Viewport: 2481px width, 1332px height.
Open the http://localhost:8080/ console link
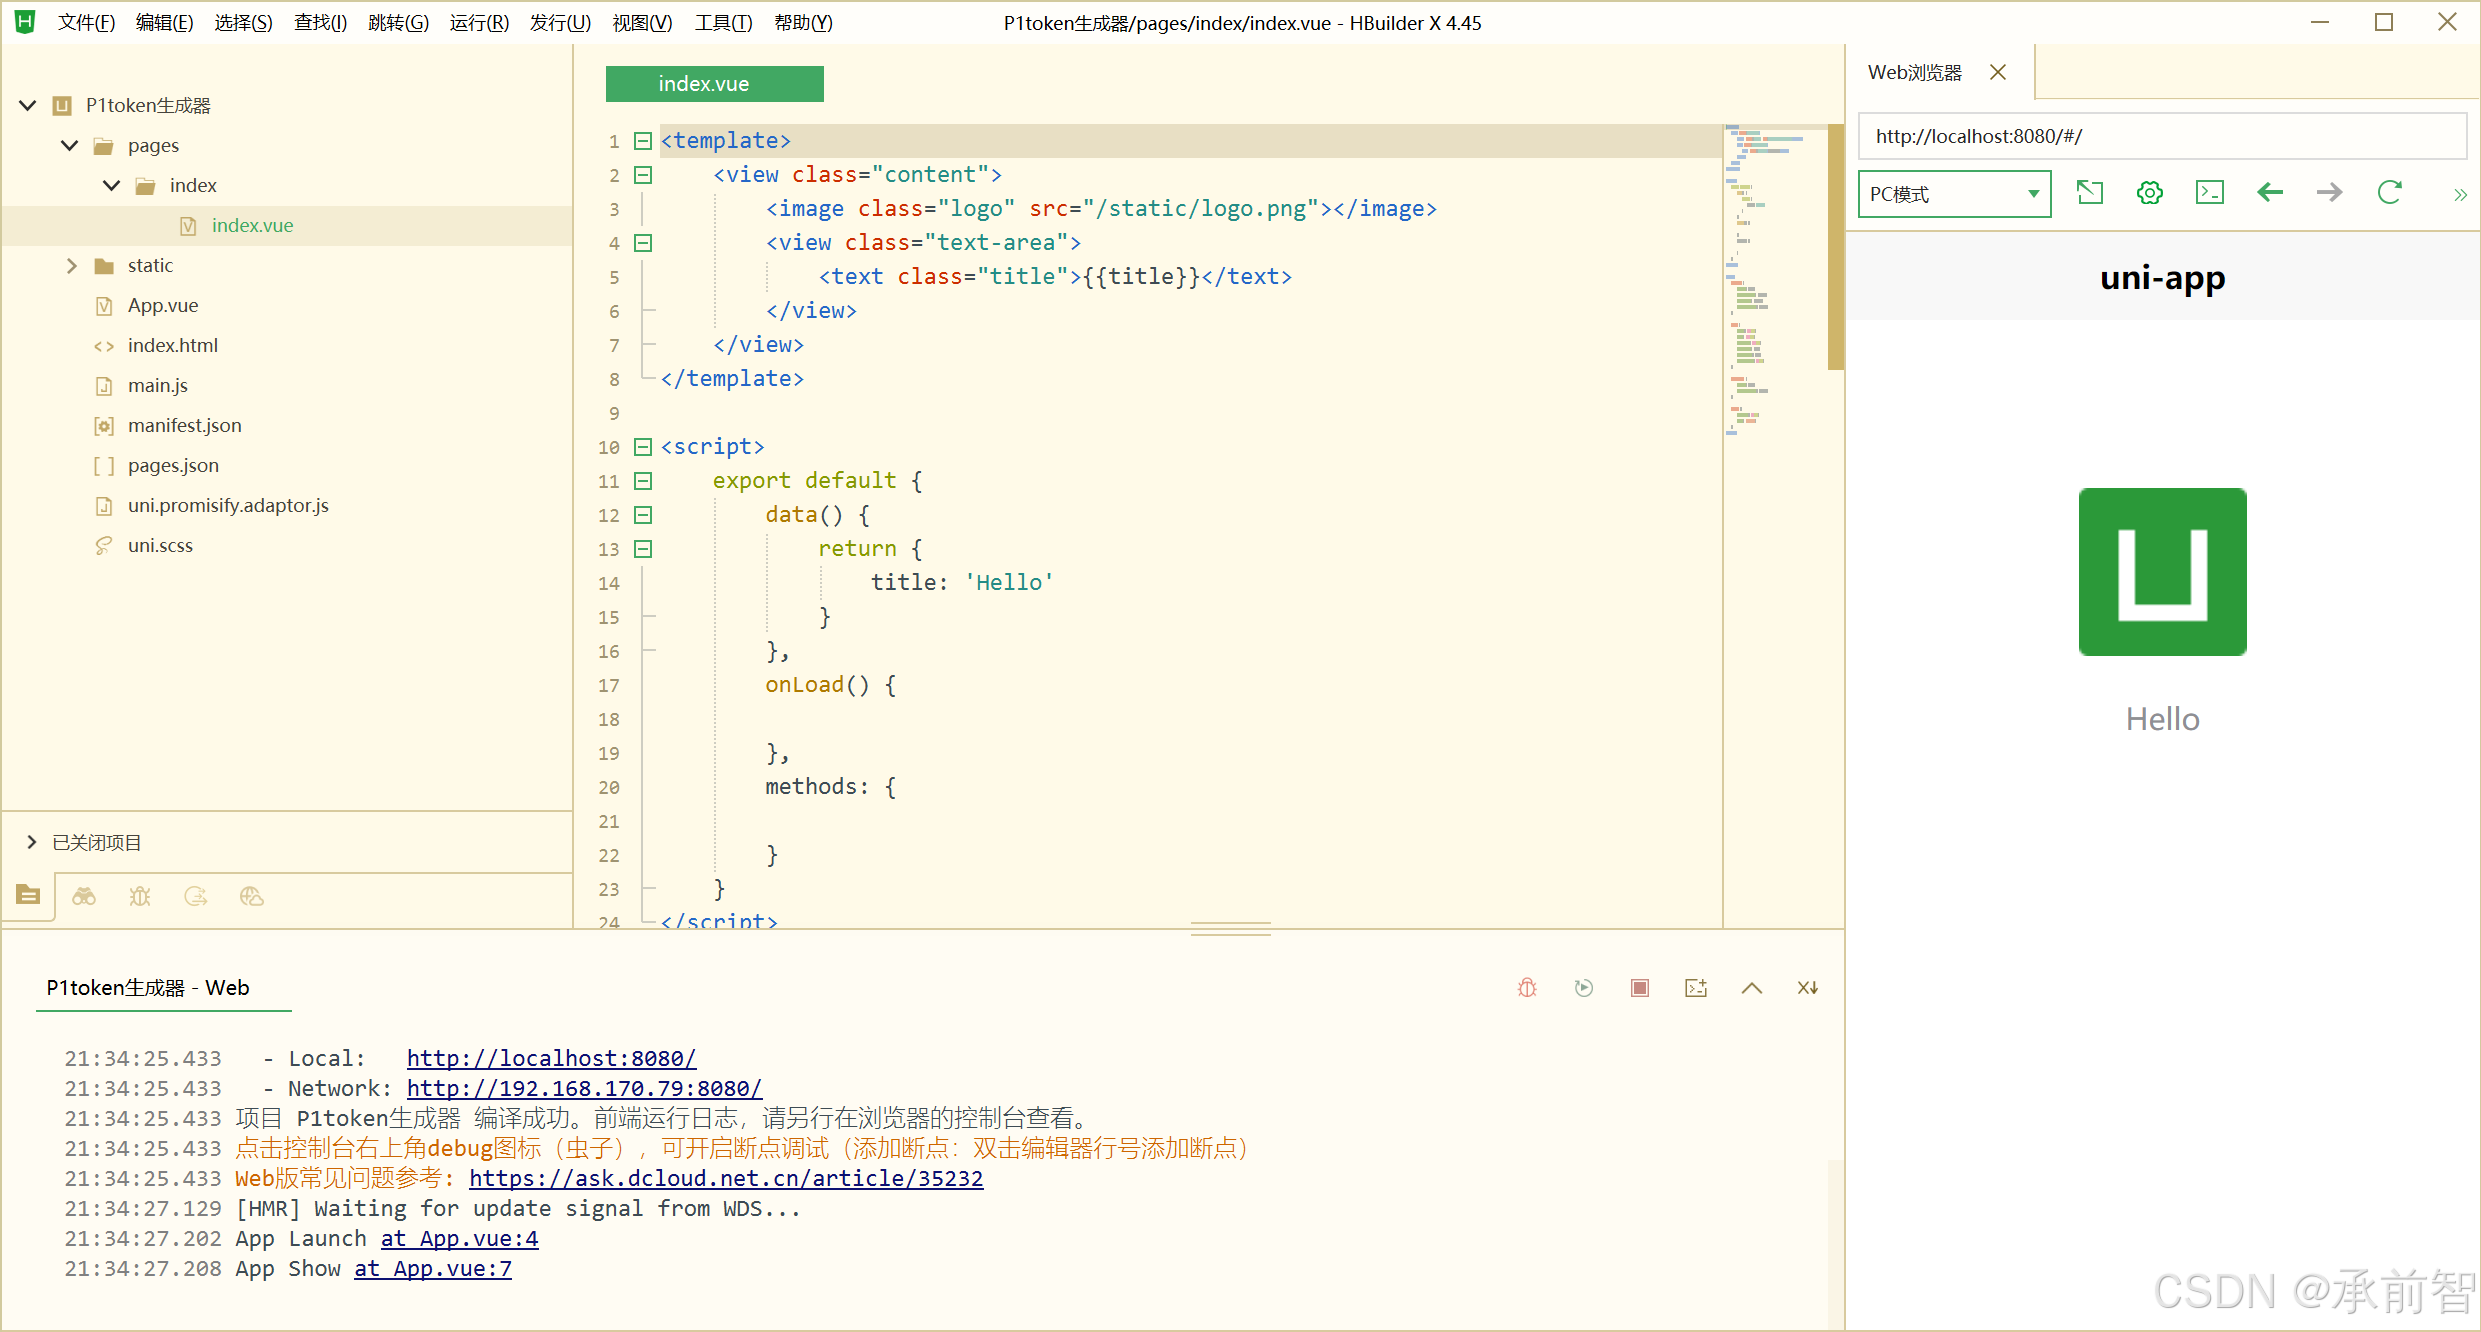click(x=551, y=1058)
